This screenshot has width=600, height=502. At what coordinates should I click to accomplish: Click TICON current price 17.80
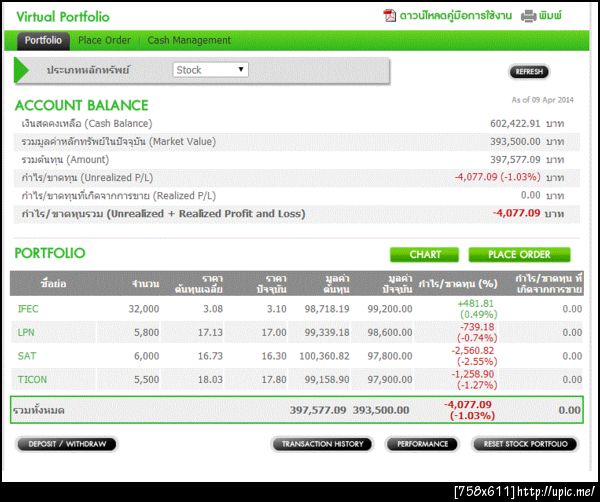[x=274, y=380]
